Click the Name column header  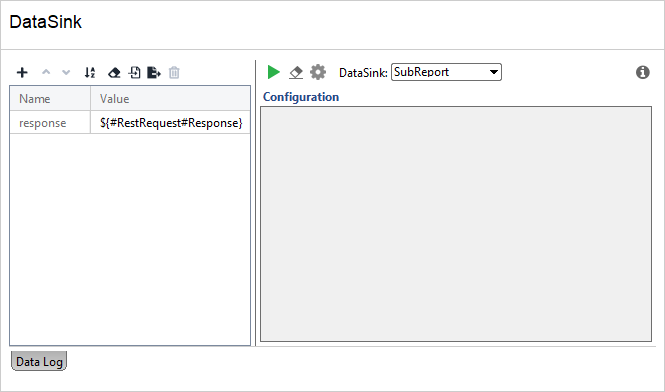(x=50, y=99)
